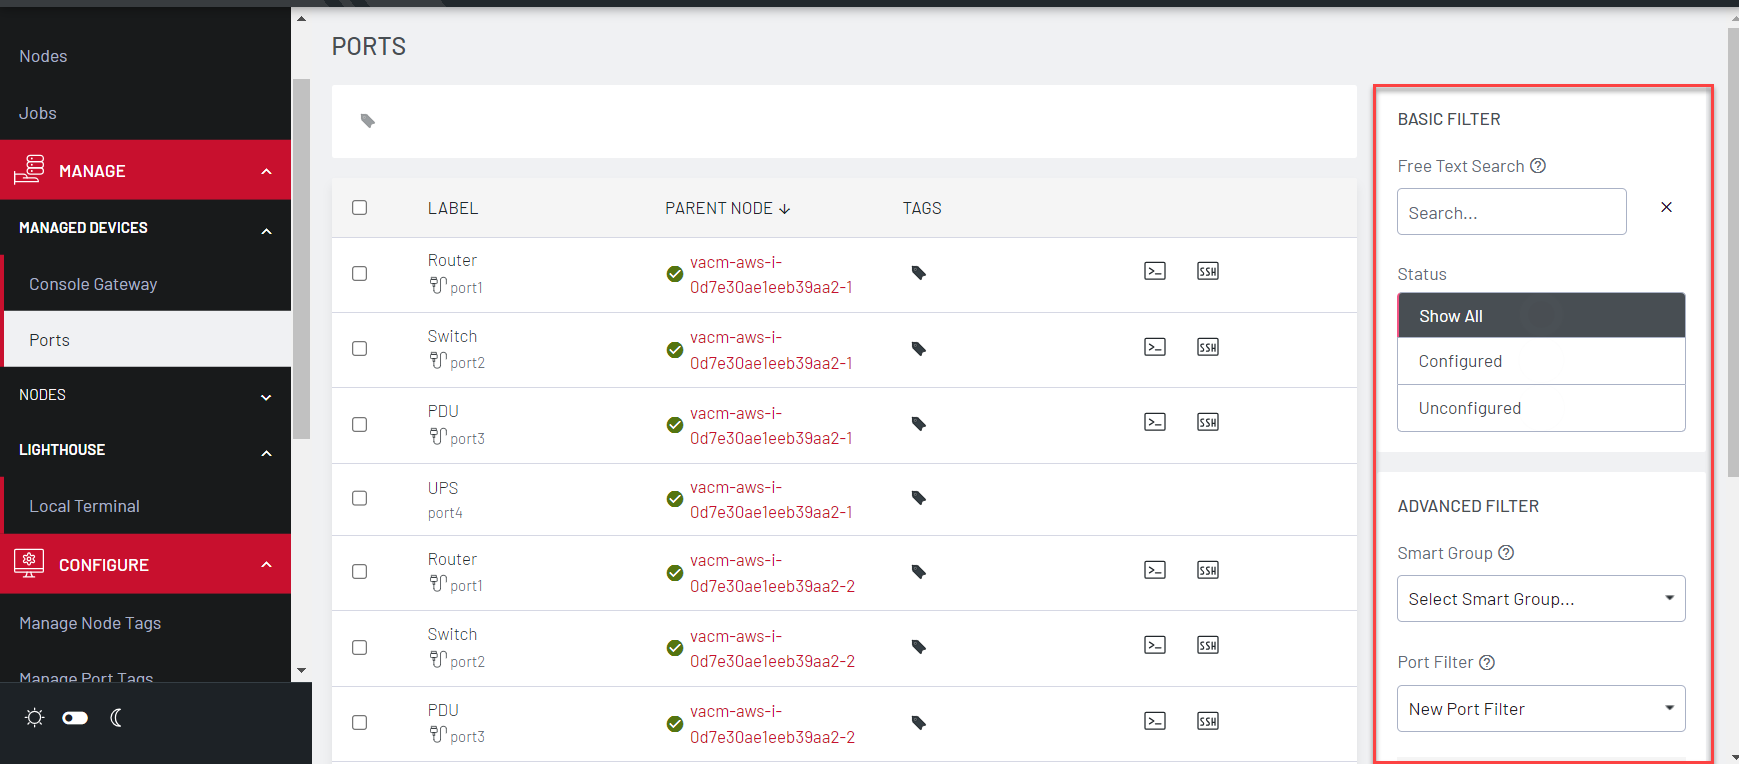Filter status by Unconfigured
The image size is (1739, 764).
pos(1541,408)
